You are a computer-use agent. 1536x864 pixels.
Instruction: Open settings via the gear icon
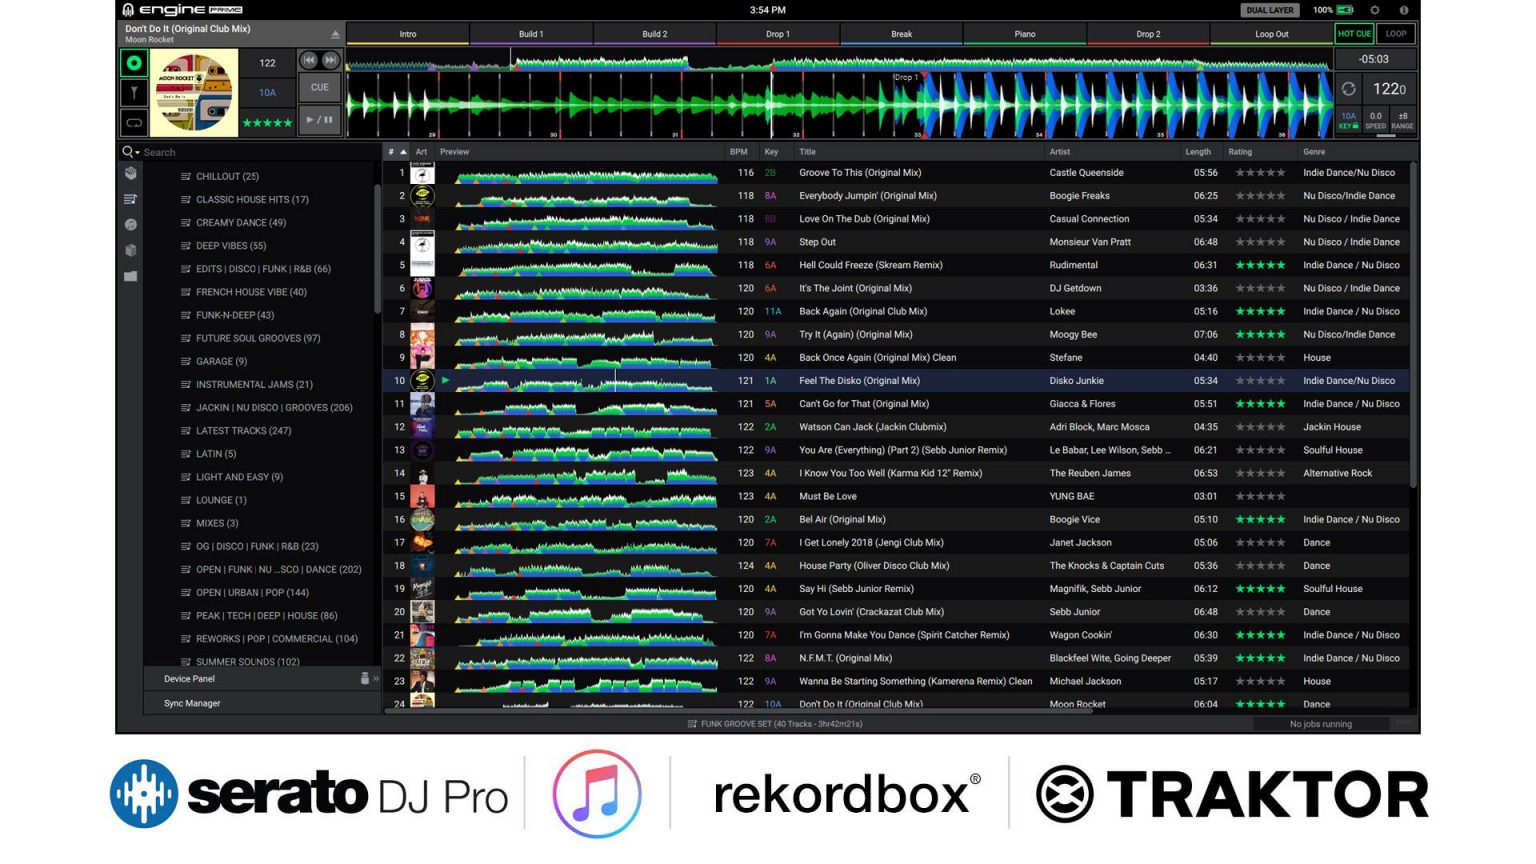coord(1375,10)
